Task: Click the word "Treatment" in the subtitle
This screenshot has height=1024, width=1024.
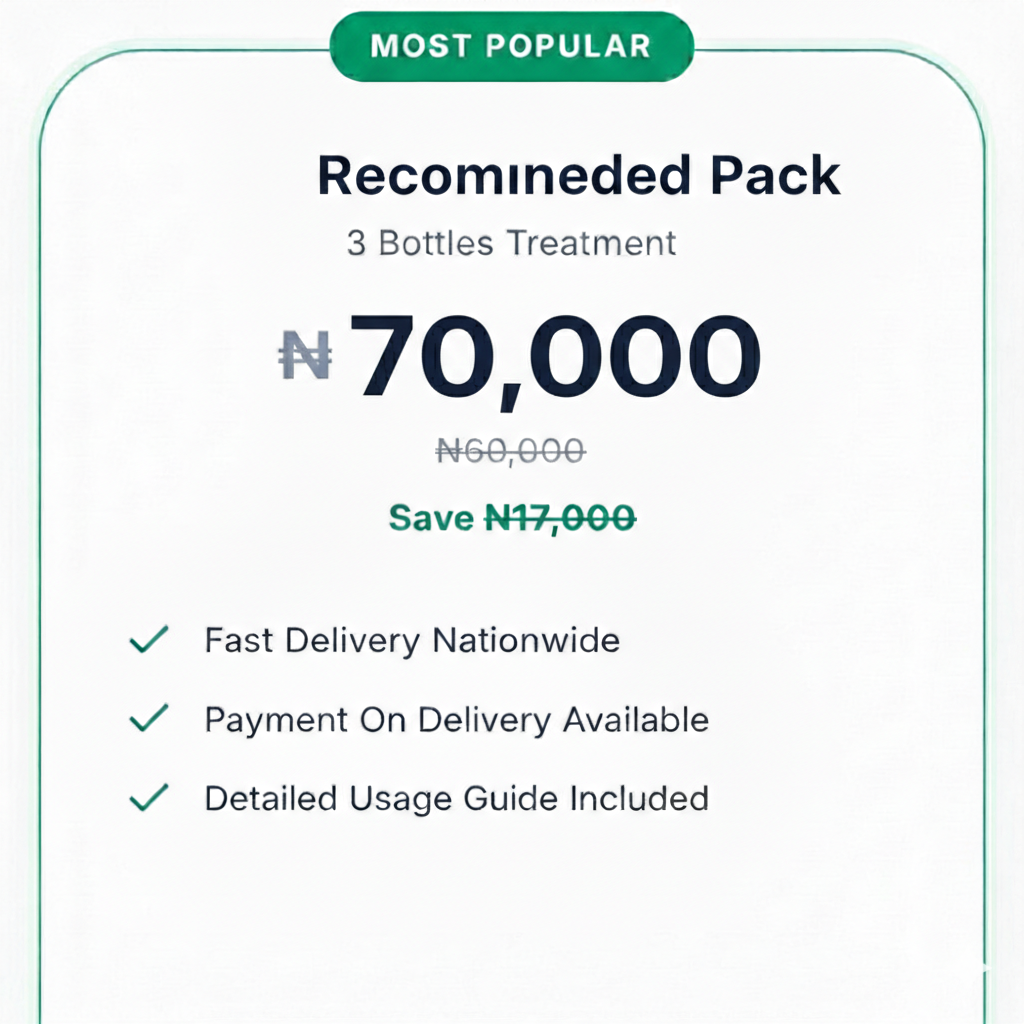Action: (x=591, y=243)
